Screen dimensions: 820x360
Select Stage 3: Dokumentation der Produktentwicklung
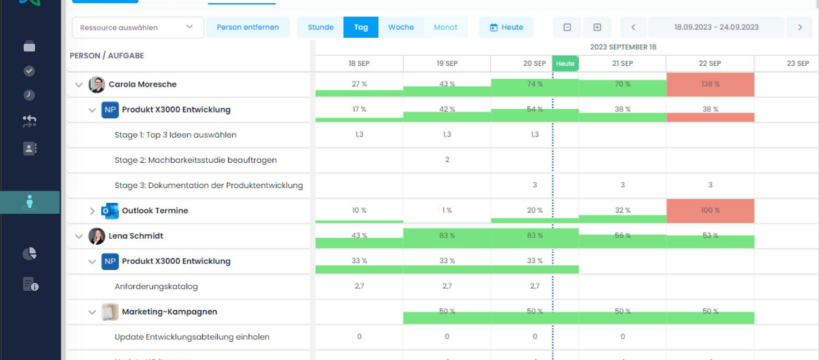click(209, 185)
